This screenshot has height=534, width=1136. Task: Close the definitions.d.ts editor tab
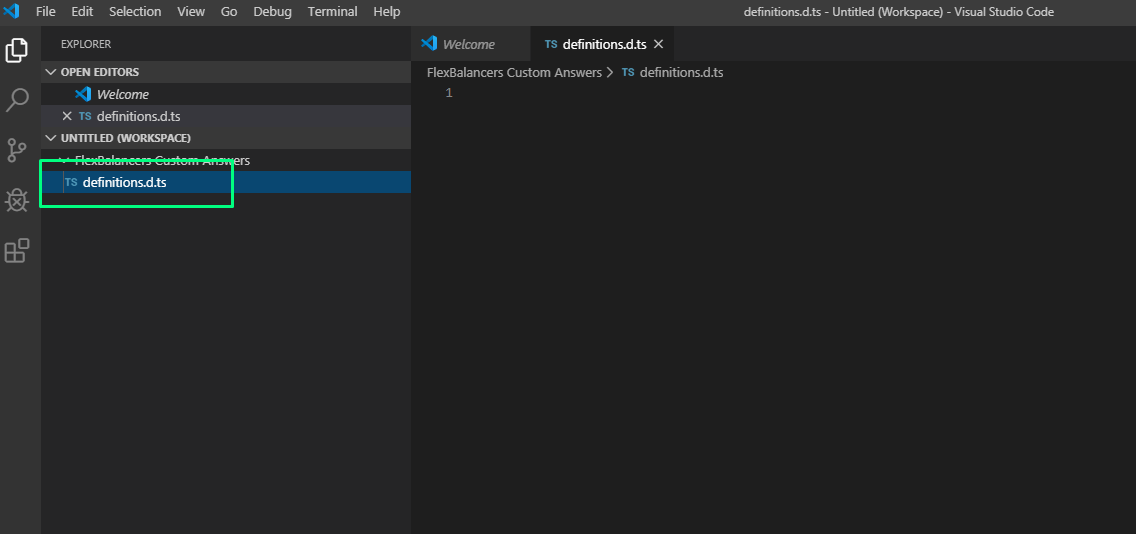658,44
